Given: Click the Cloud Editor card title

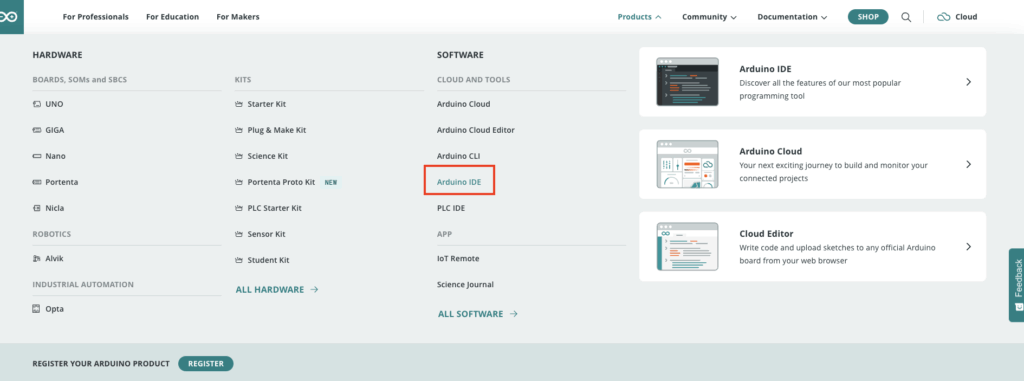Looking at the screenshot, I should pyautogui.click(x=766, y=233).
